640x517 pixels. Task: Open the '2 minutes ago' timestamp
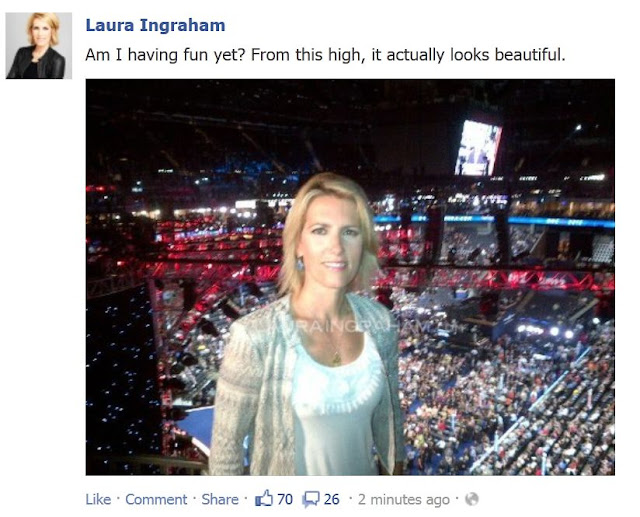(x=404, y=499)
